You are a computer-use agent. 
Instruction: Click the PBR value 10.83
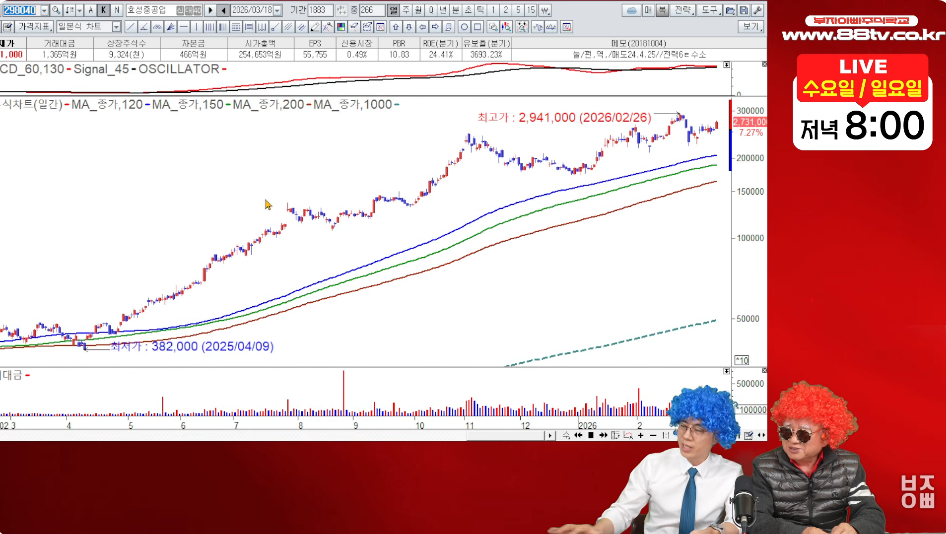pos(399,54)
